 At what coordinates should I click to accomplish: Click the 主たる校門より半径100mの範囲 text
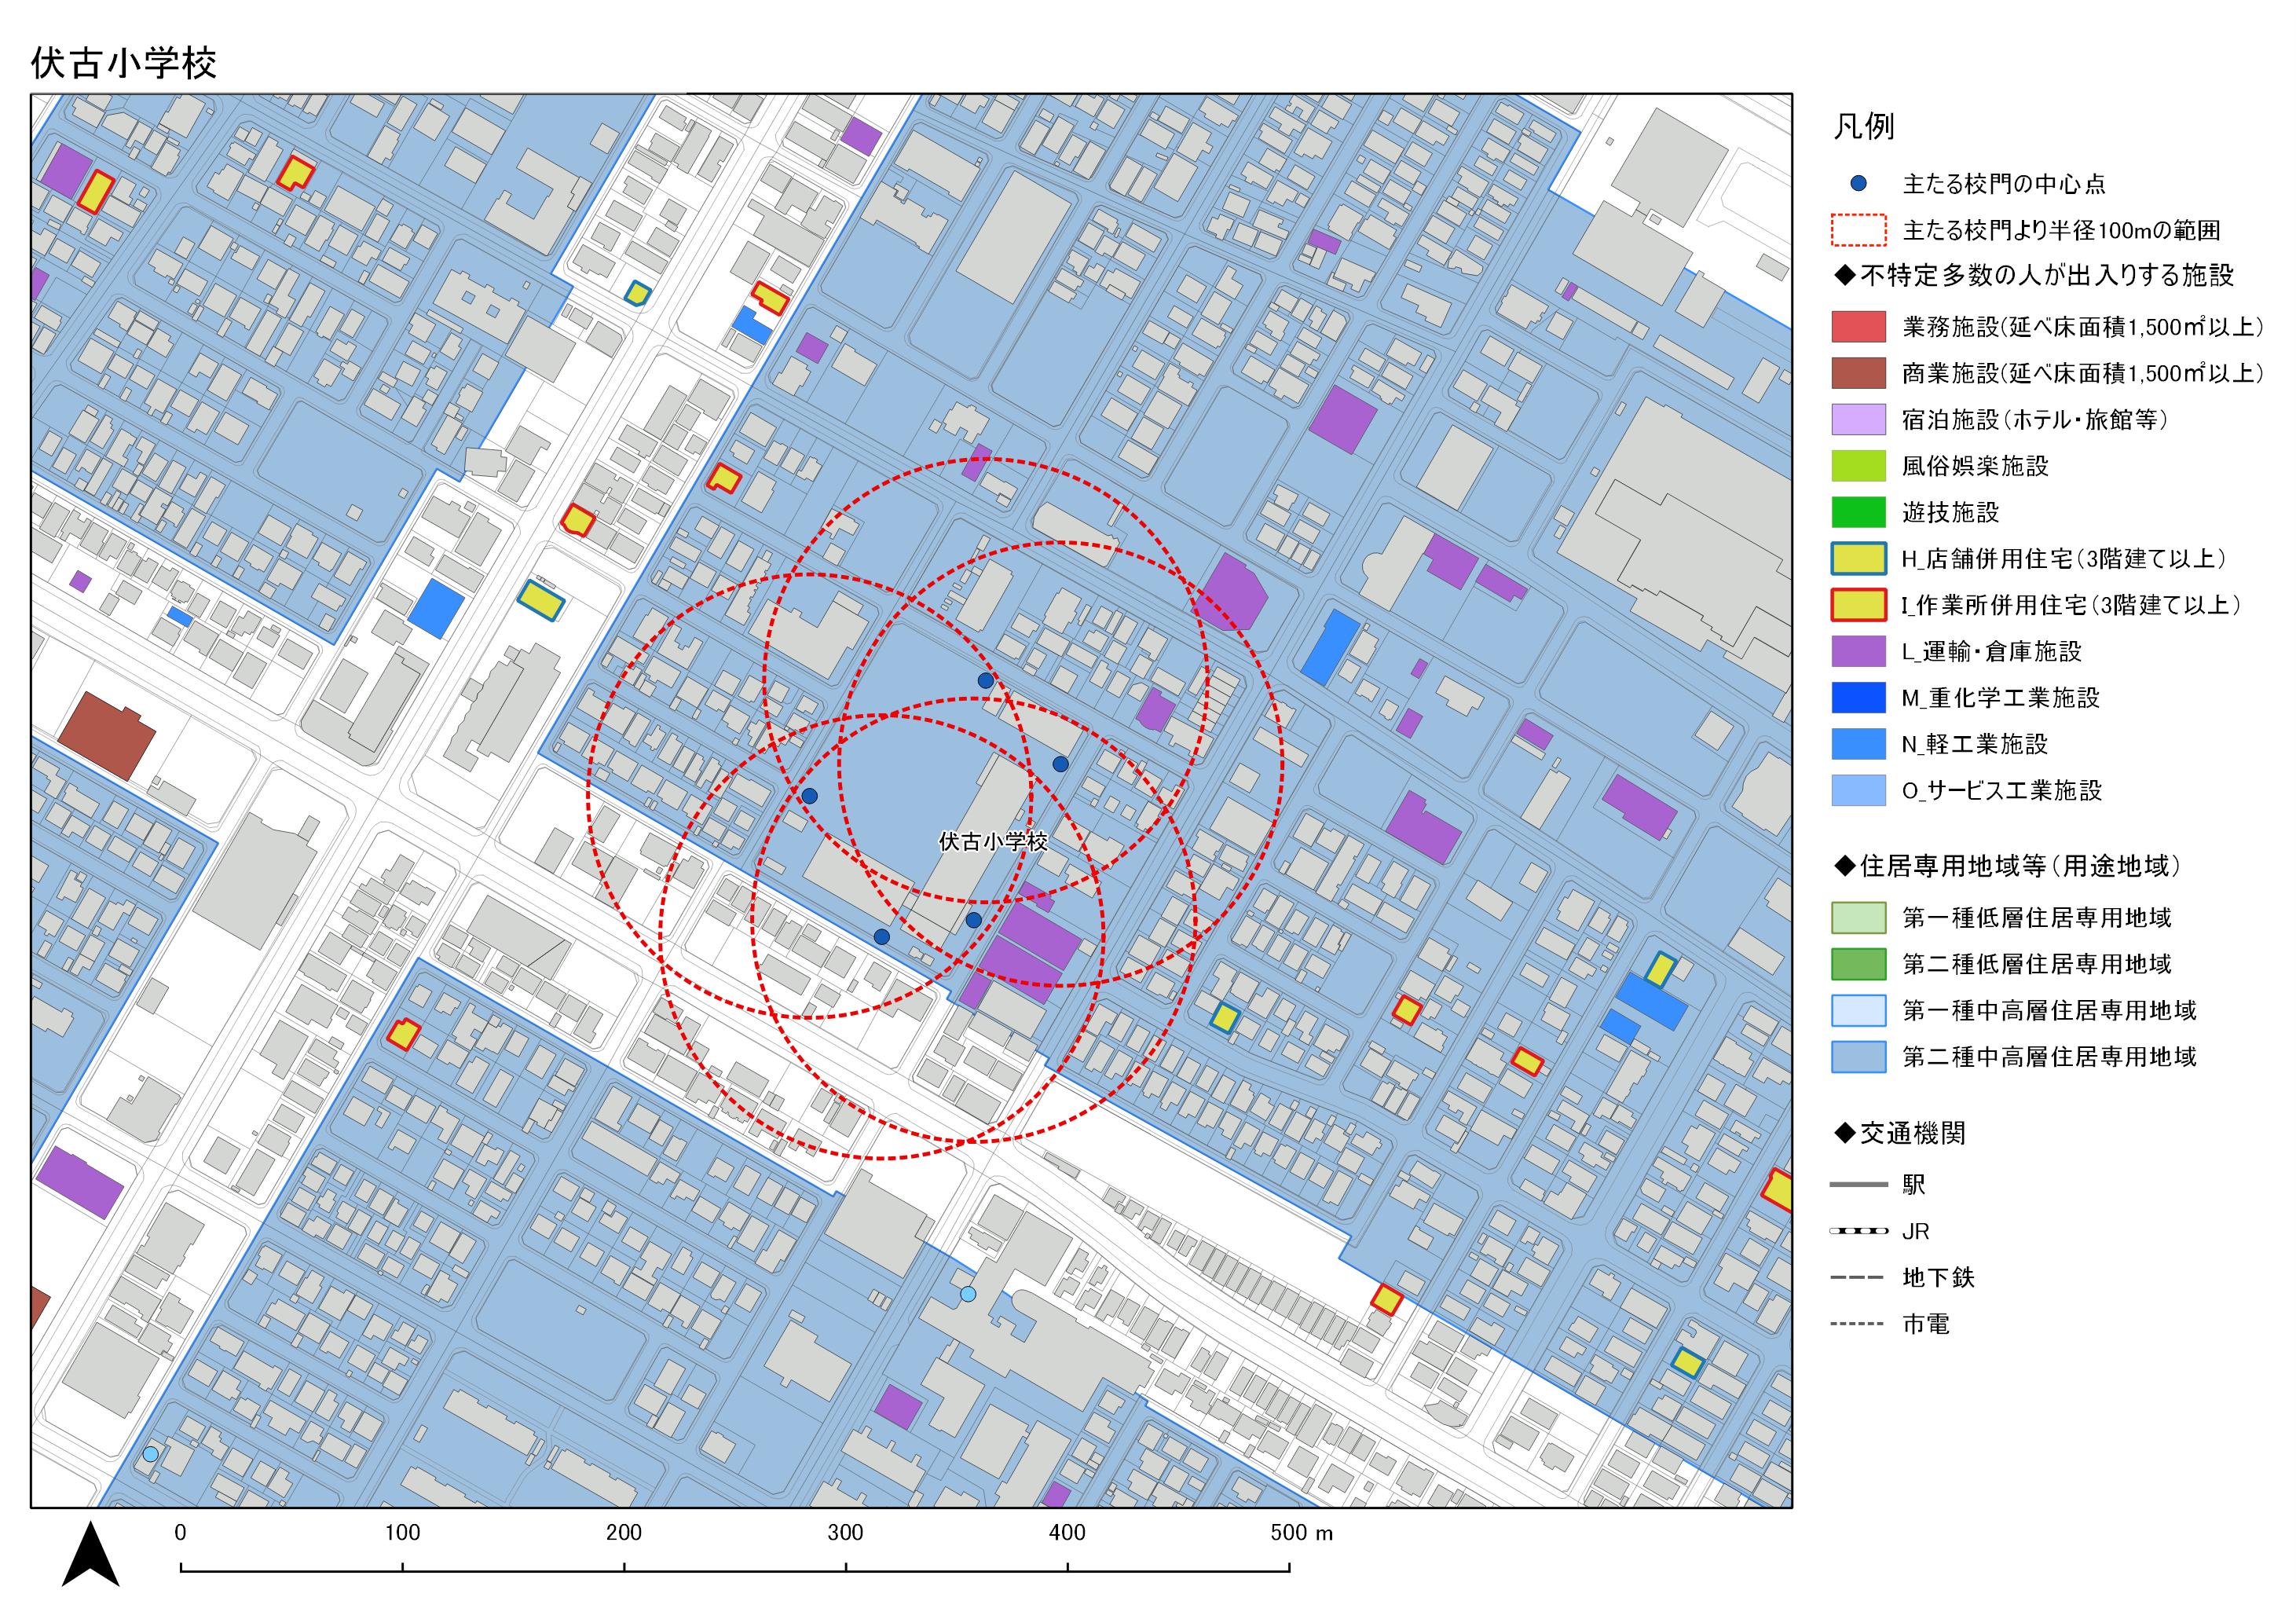click(2061, 230)
